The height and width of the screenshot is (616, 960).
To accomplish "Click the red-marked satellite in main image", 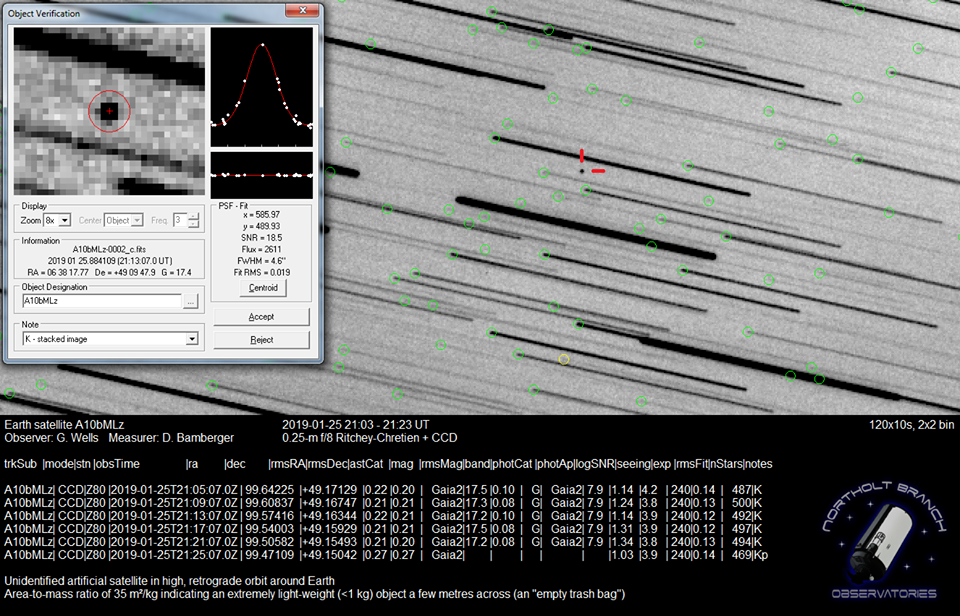I will (581, 171).
